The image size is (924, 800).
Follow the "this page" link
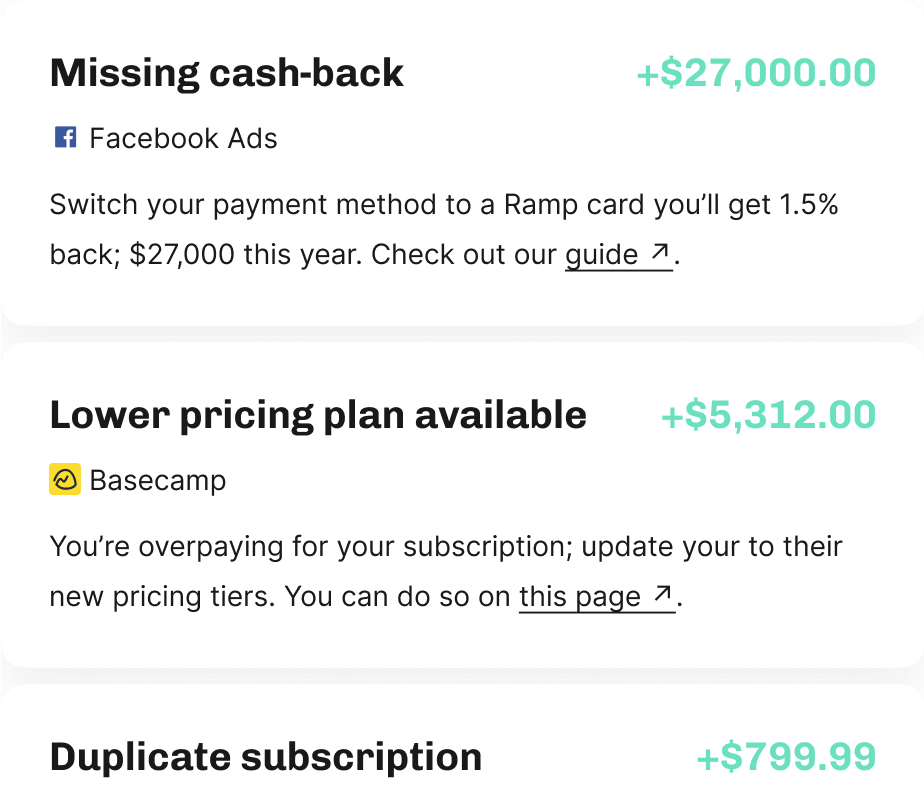[580, 597]
